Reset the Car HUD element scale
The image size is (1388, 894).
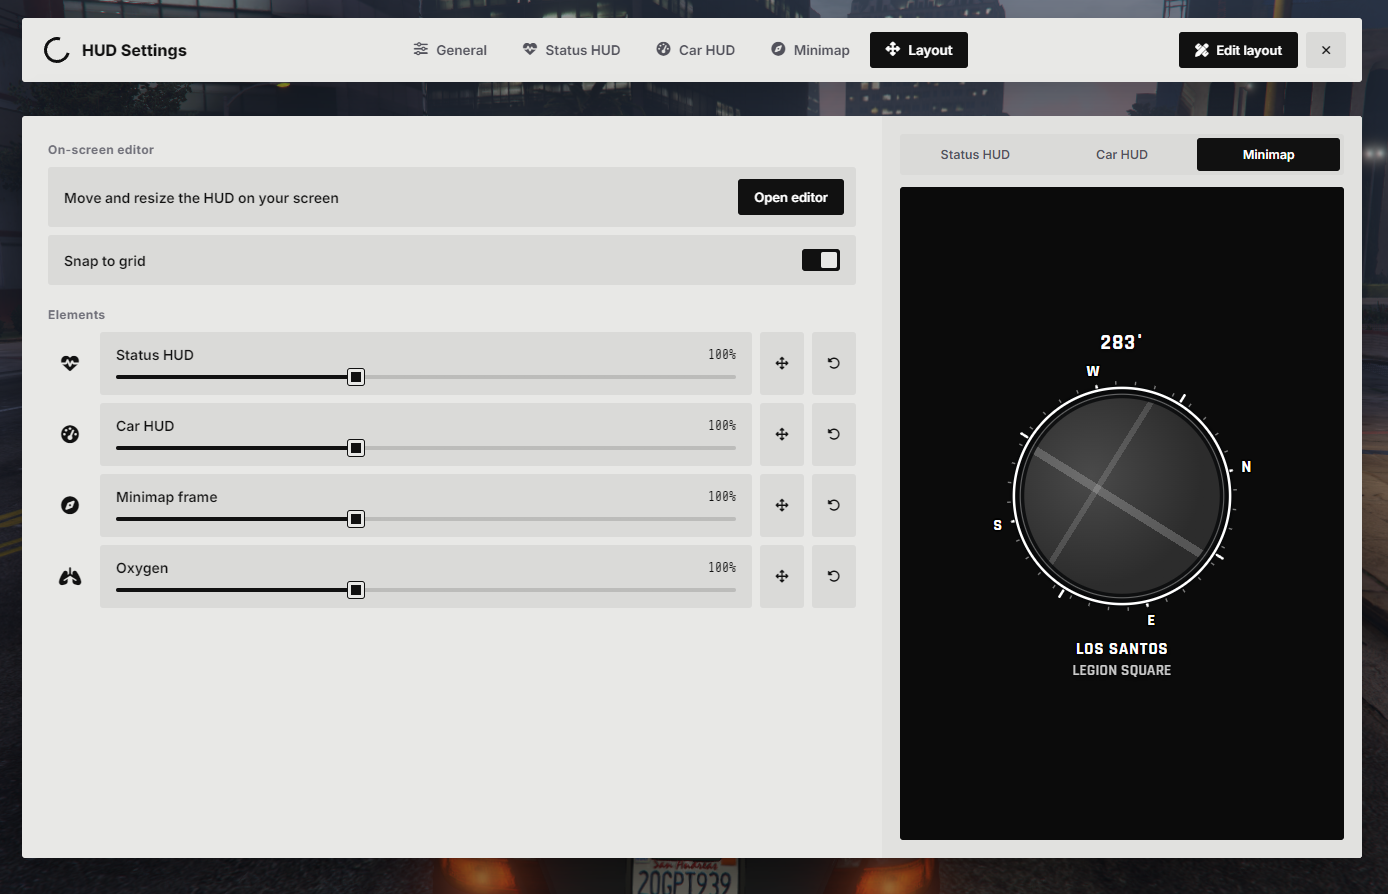pos(834,434)
